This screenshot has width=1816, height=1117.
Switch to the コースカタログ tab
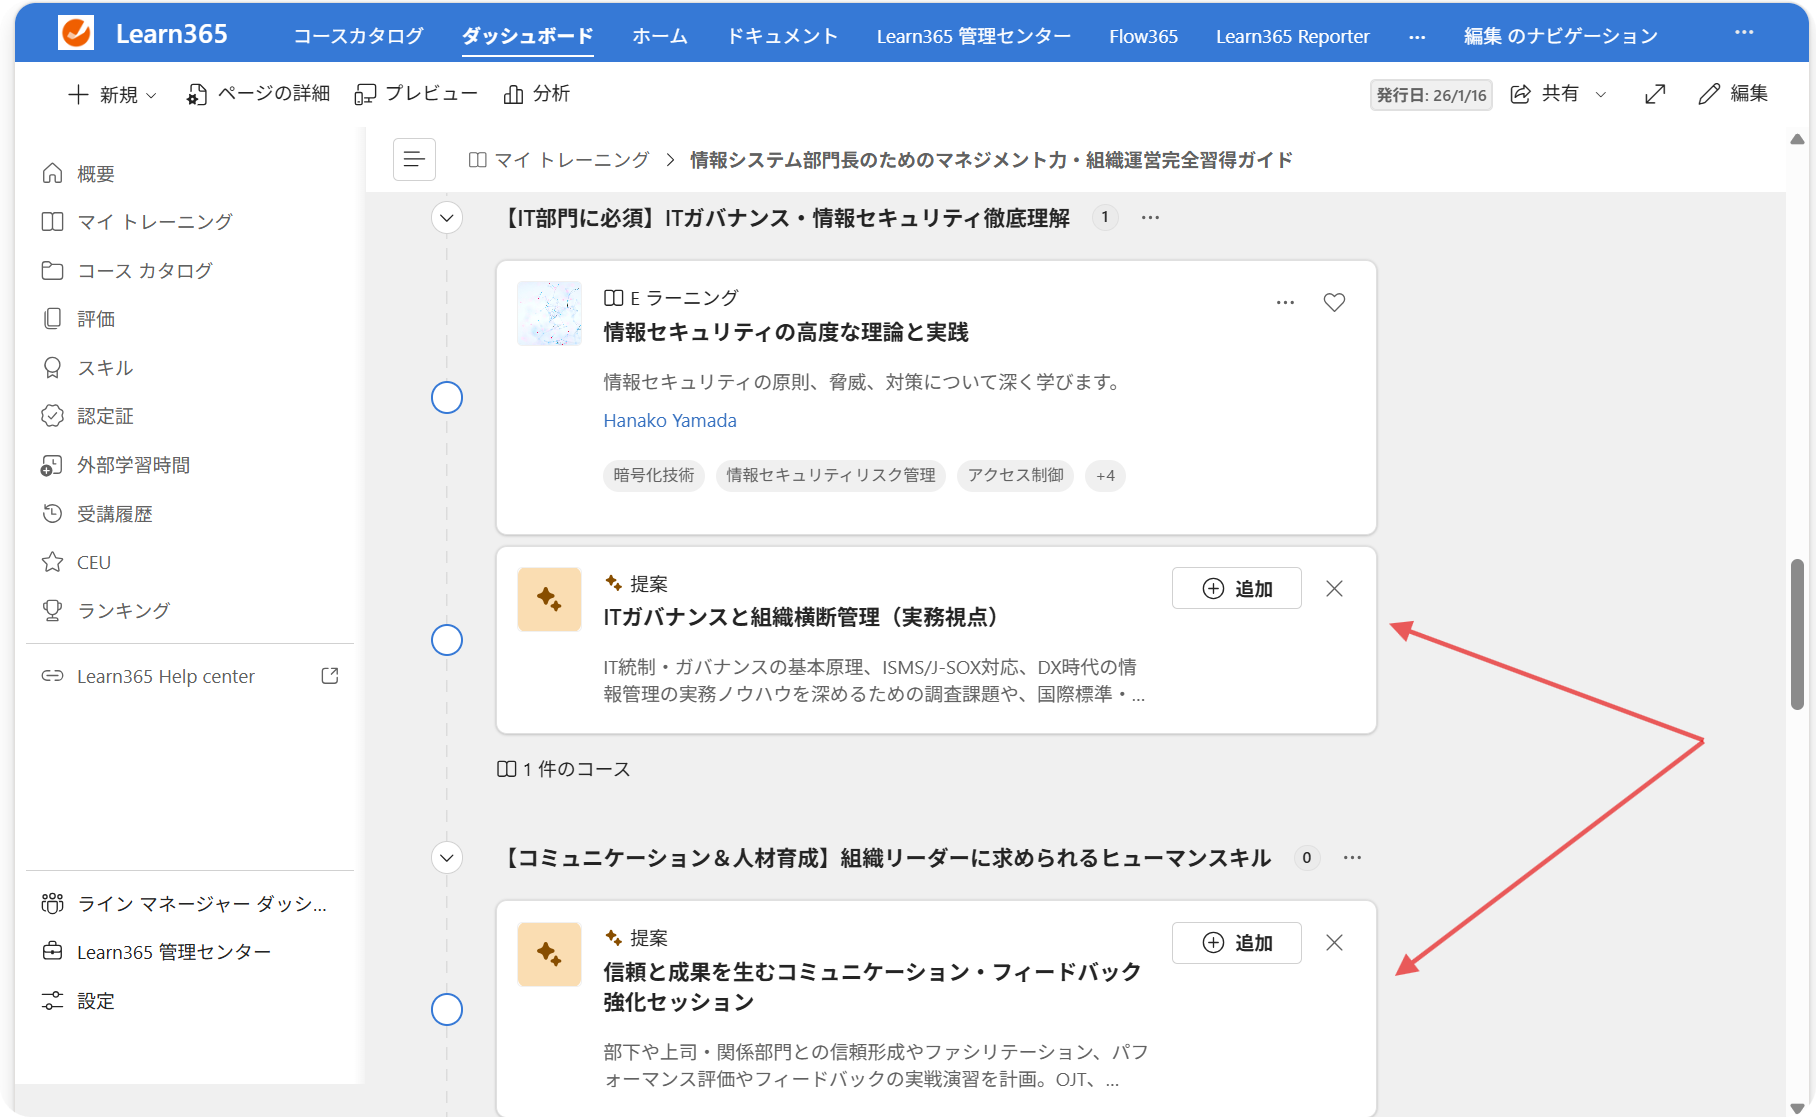[x=358, y=36]
